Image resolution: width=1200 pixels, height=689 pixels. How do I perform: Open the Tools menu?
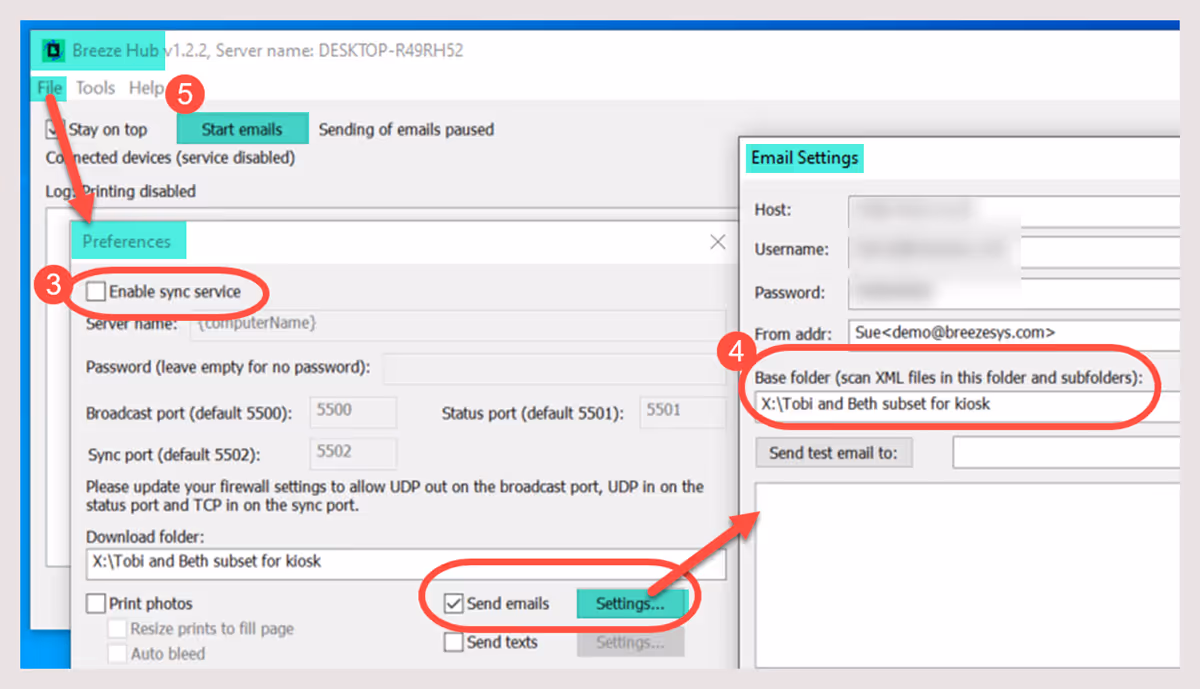pyautogui.click(x=95, y=88)
